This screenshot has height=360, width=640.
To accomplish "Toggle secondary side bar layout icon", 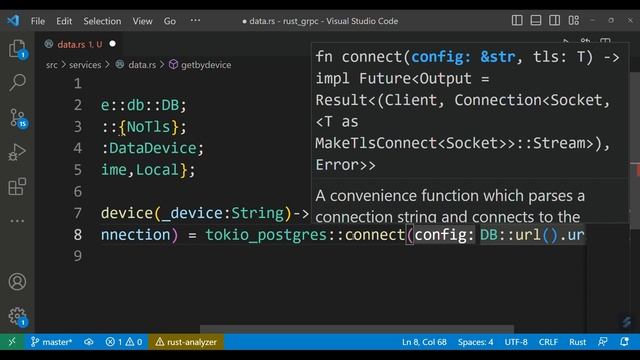I will click(554, 20).
